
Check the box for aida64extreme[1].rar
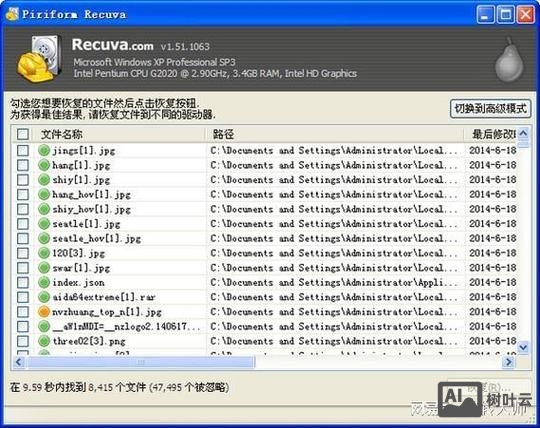23,297
